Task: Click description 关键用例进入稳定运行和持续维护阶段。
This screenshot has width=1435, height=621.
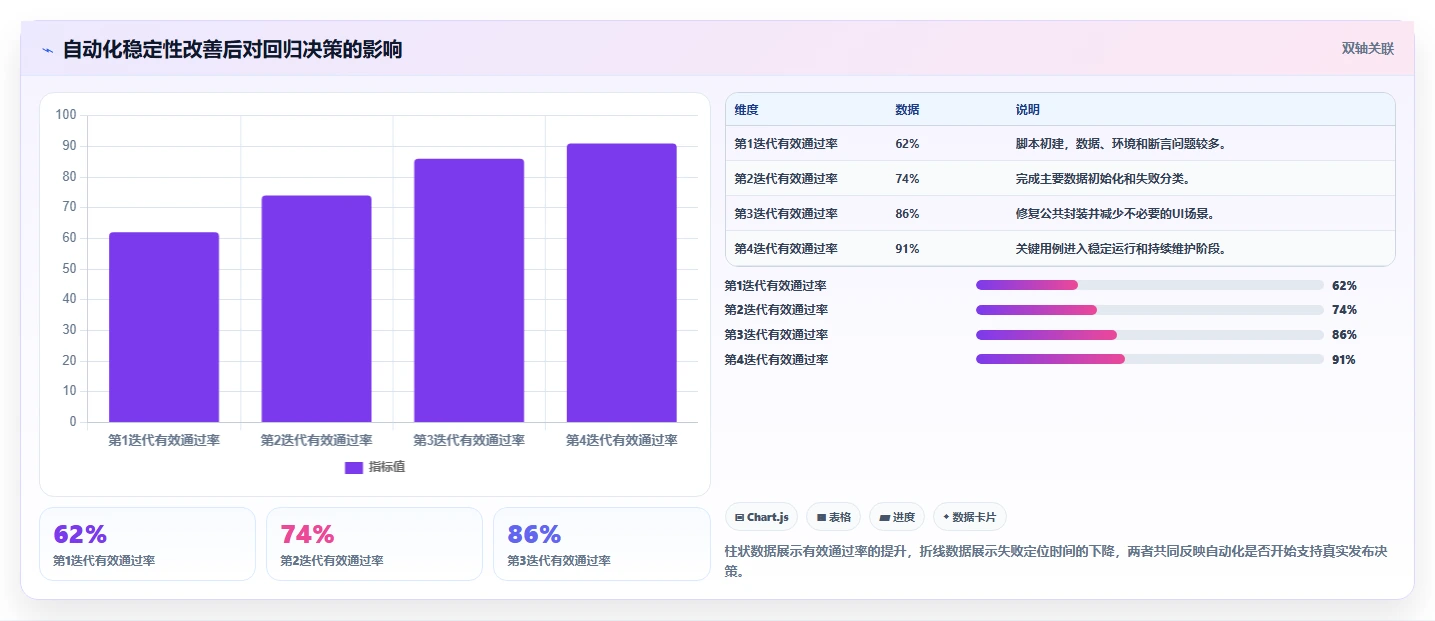Action: coord(1121,249)
